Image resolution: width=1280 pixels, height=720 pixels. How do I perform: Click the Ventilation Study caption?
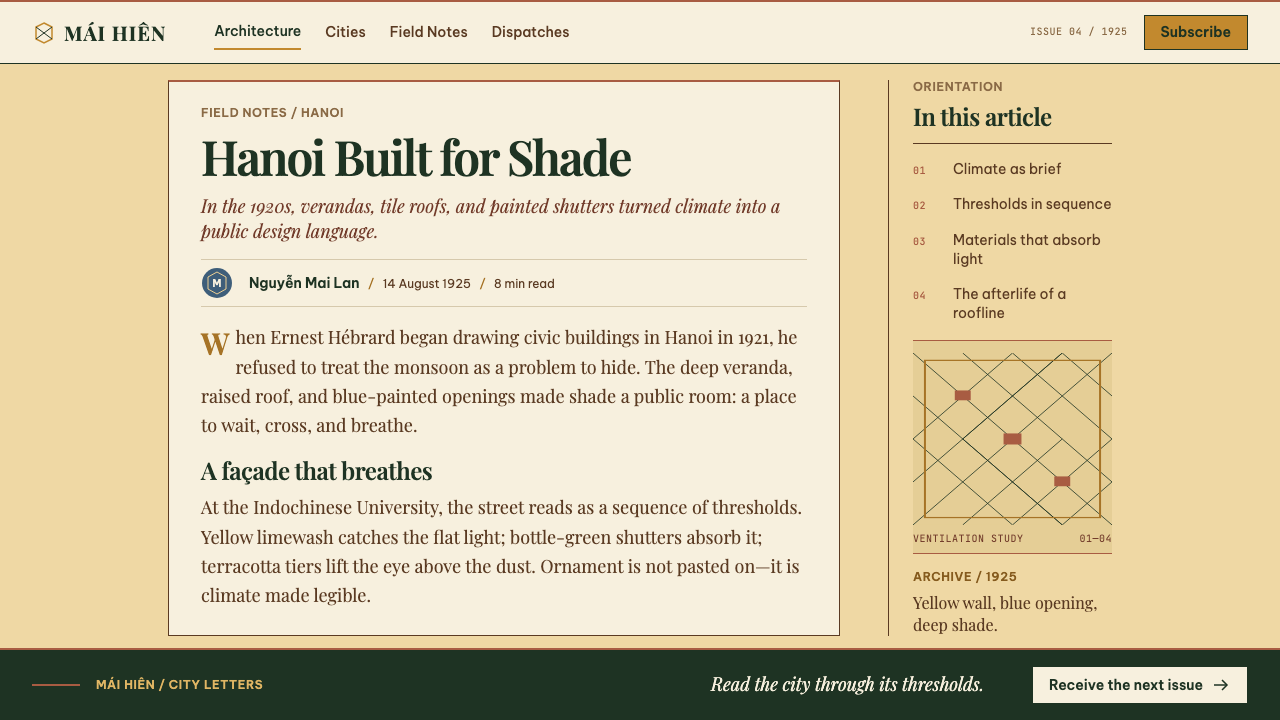pos(968,539)
